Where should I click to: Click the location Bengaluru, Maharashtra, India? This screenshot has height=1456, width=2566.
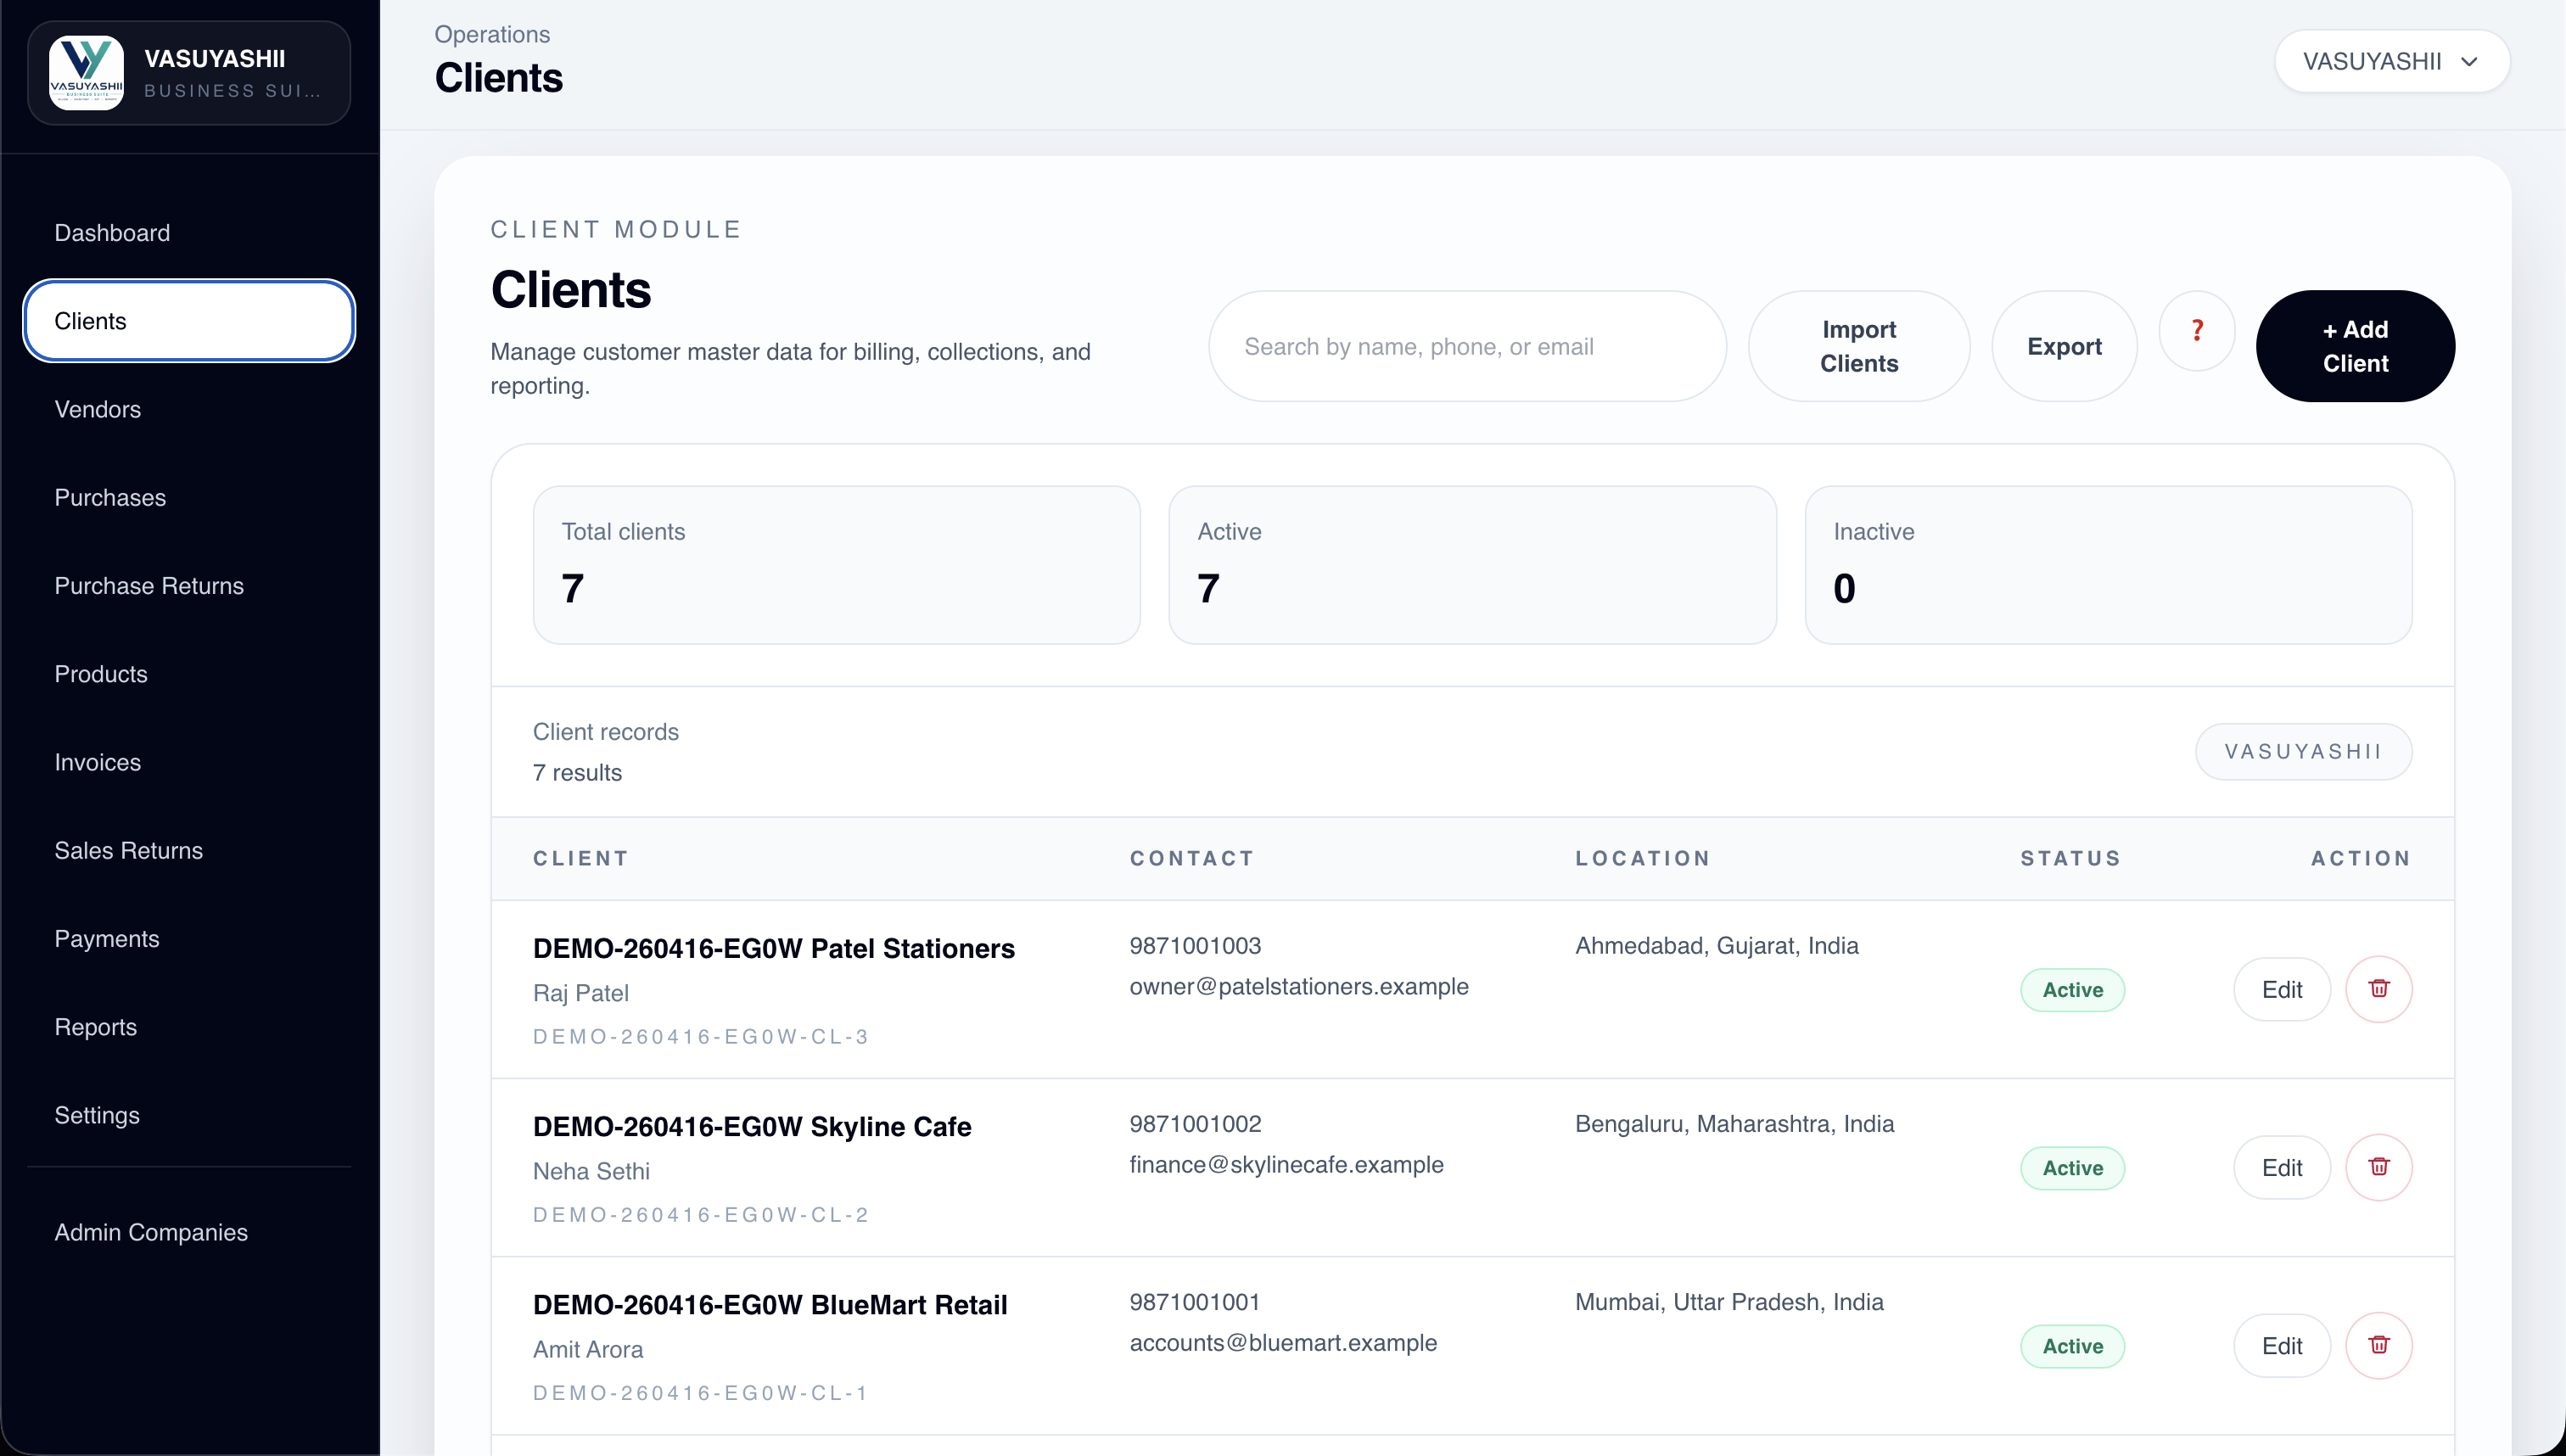(1735, 1124)
